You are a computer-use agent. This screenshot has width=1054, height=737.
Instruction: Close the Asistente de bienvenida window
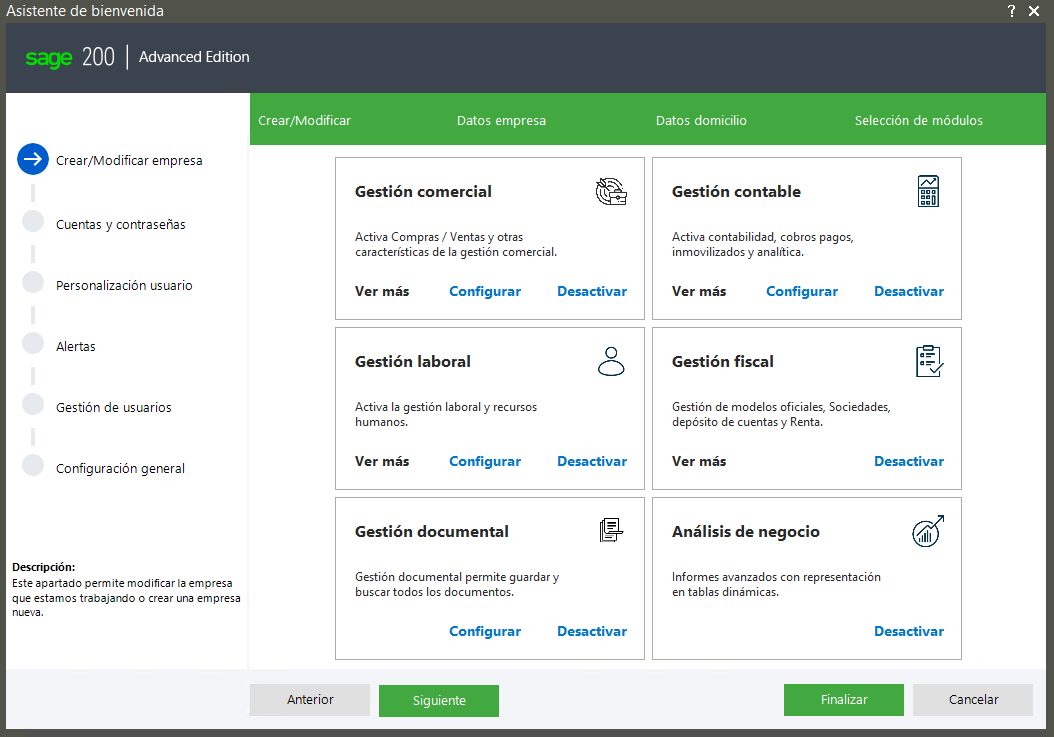[1035, 11]
